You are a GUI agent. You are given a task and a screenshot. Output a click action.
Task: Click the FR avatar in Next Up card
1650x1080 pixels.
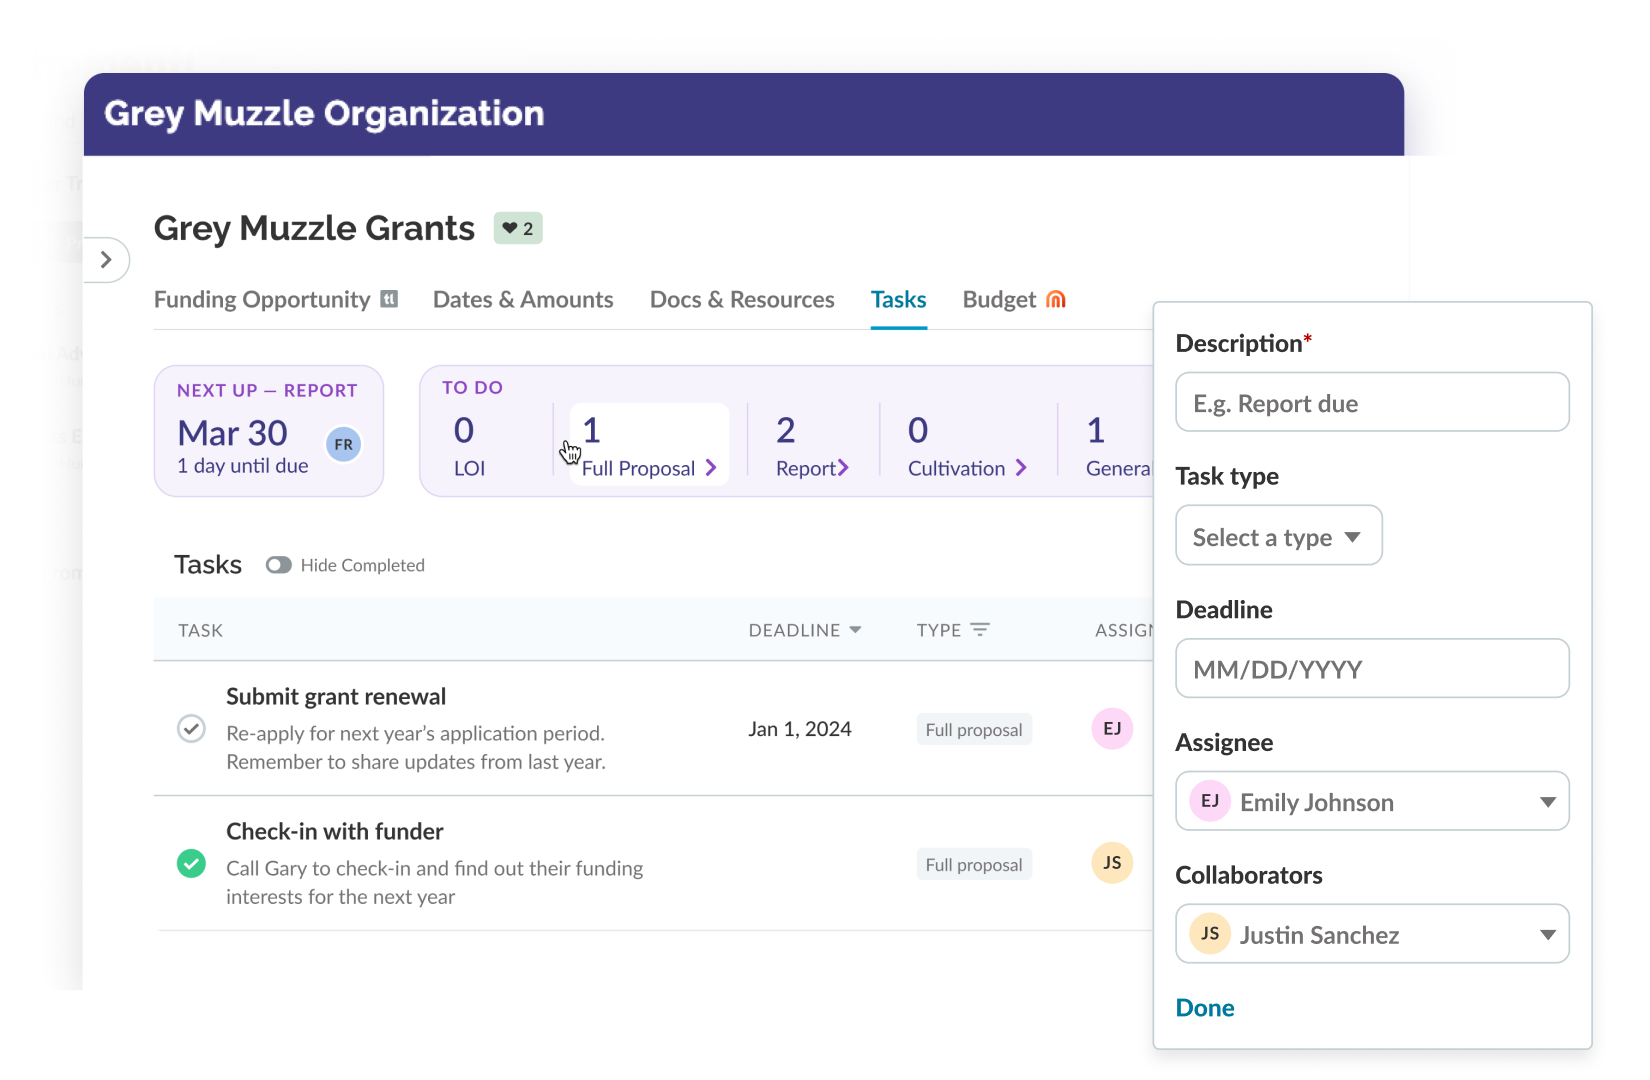(x=344, y=444)
